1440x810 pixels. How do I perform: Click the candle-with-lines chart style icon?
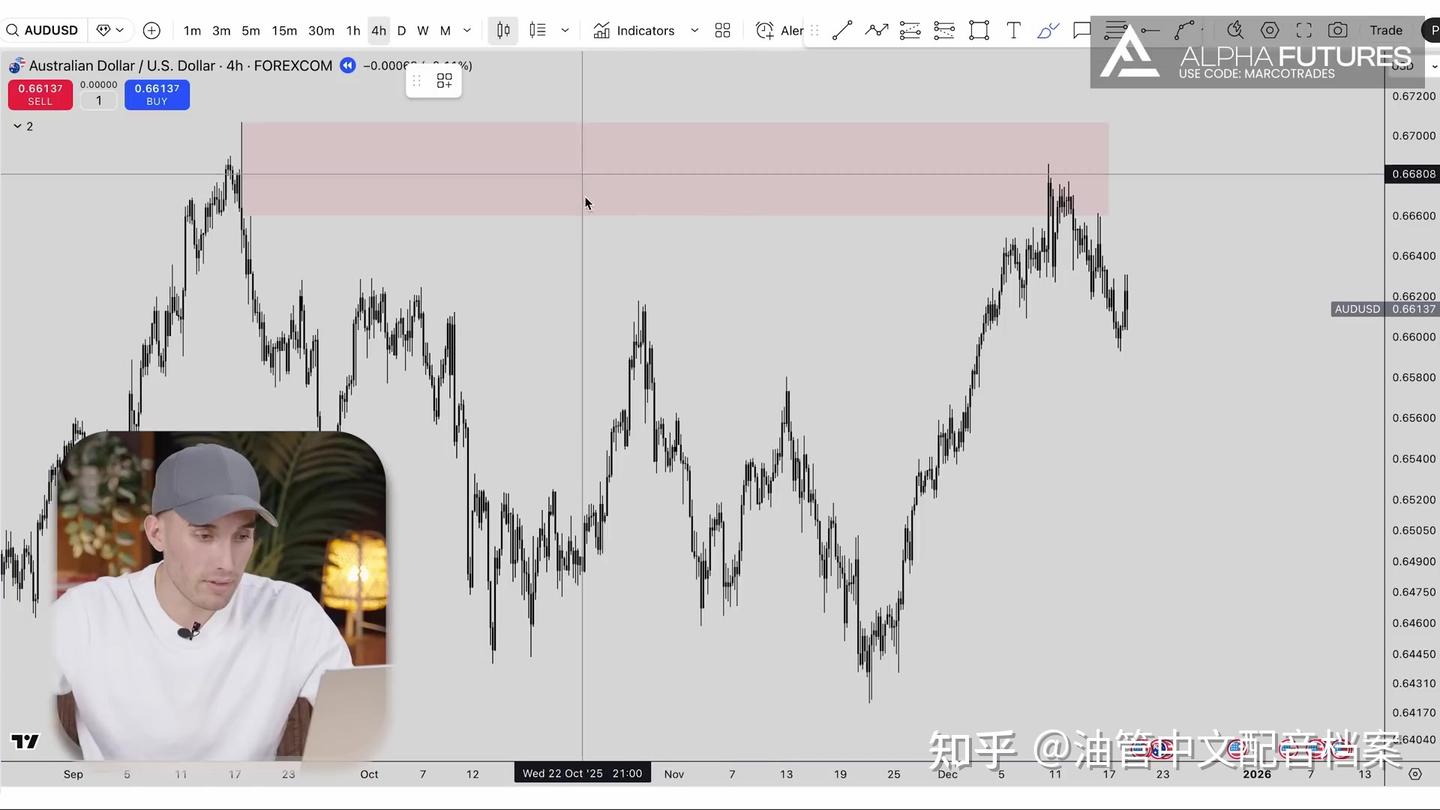coord(538,30)
